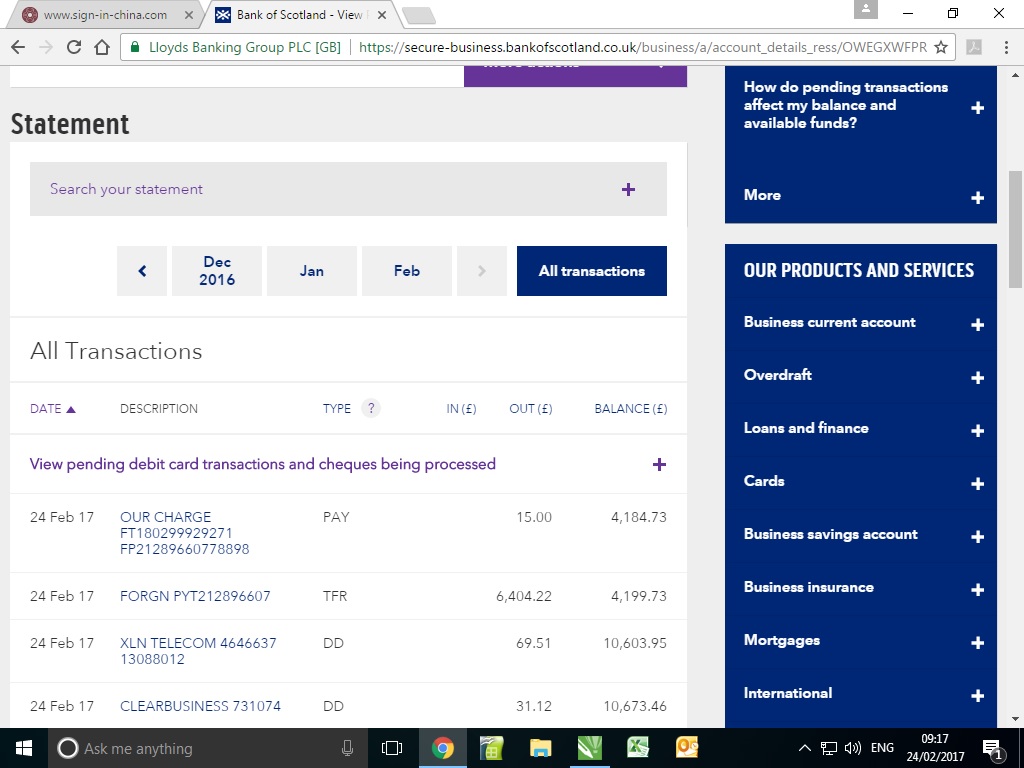This screenshot has height=768, width=1024.
Task: Click the DD type for XLN TELECOM
Action: tap(333, 643)
